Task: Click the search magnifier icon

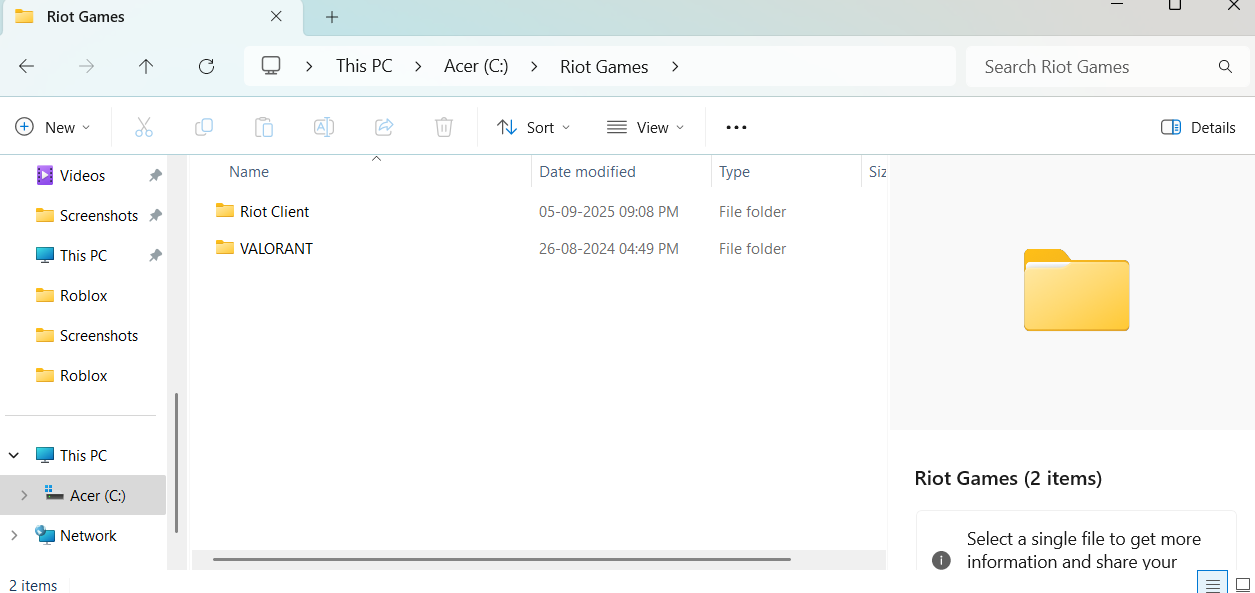Action: pyautogui.click(x=1225, y=67)
